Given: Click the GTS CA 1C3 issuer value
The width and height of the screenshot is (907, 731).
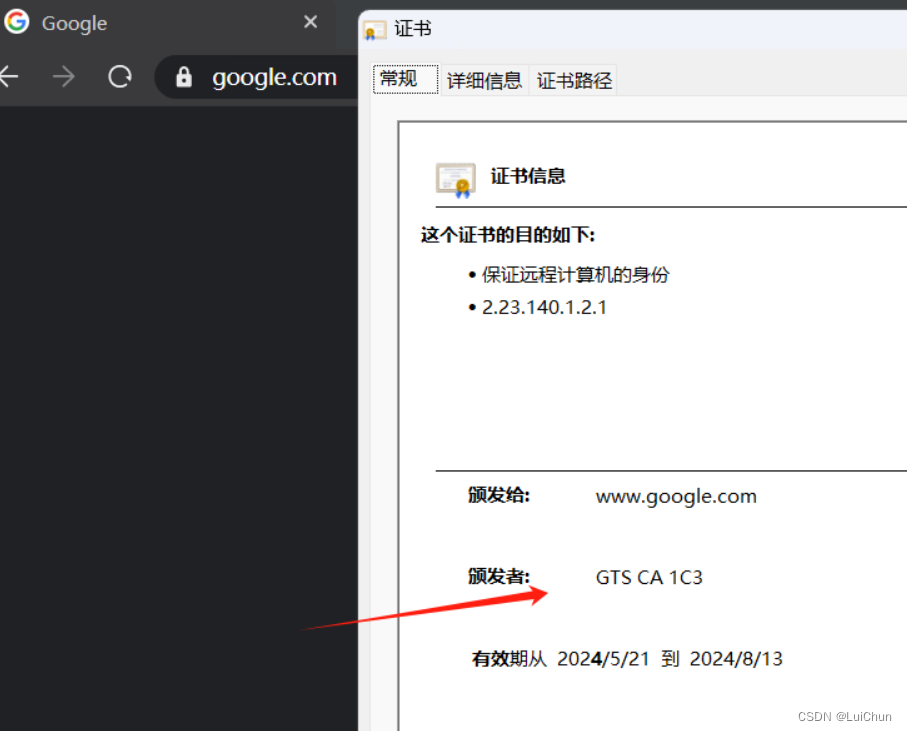Looking at the screenshot, I should 649,577.
